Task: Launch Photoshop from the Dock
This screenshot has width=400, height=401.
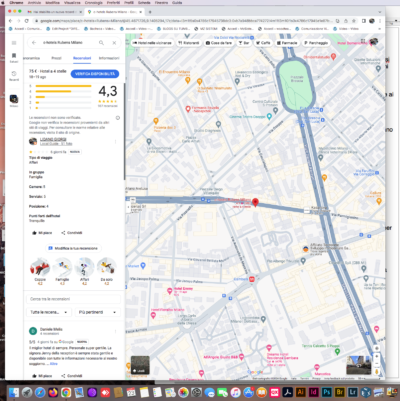Action: pos(327,392)
